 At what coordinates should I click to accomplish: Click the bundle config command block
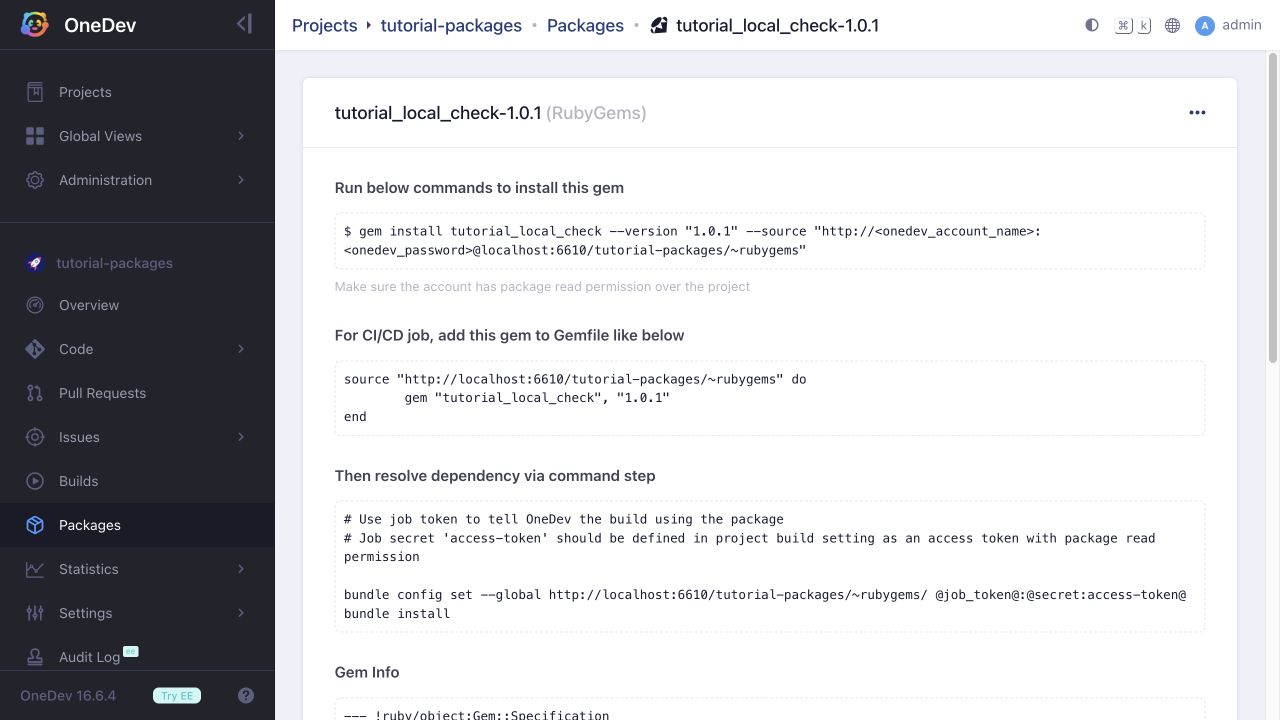[x=770, y=566]
